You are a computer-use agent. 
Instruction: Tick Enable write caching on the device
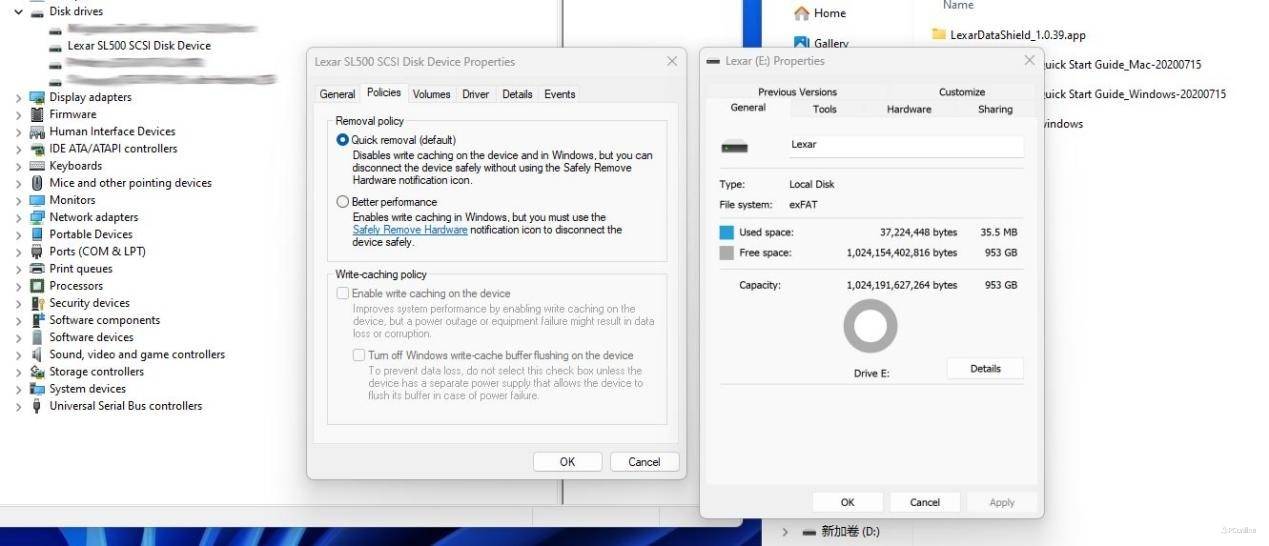click(x=343, y=294)
